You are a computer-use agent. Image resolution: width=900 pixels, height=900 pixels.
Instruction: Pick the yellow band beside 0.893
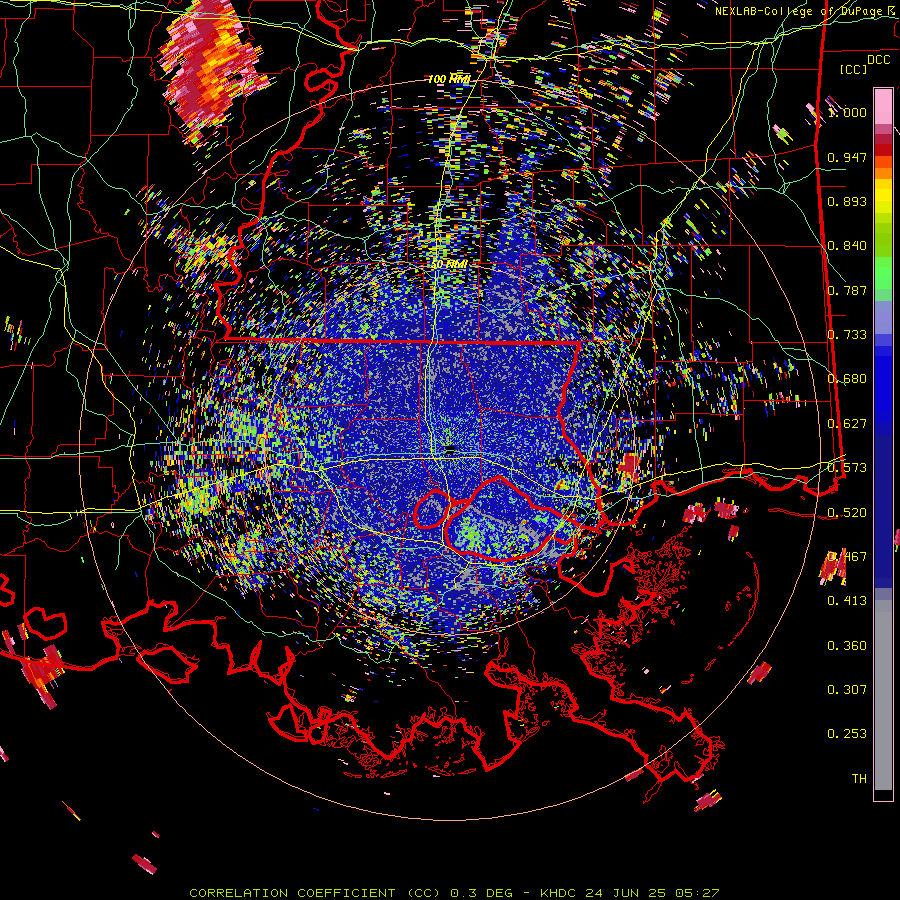(x=883, y=197)
